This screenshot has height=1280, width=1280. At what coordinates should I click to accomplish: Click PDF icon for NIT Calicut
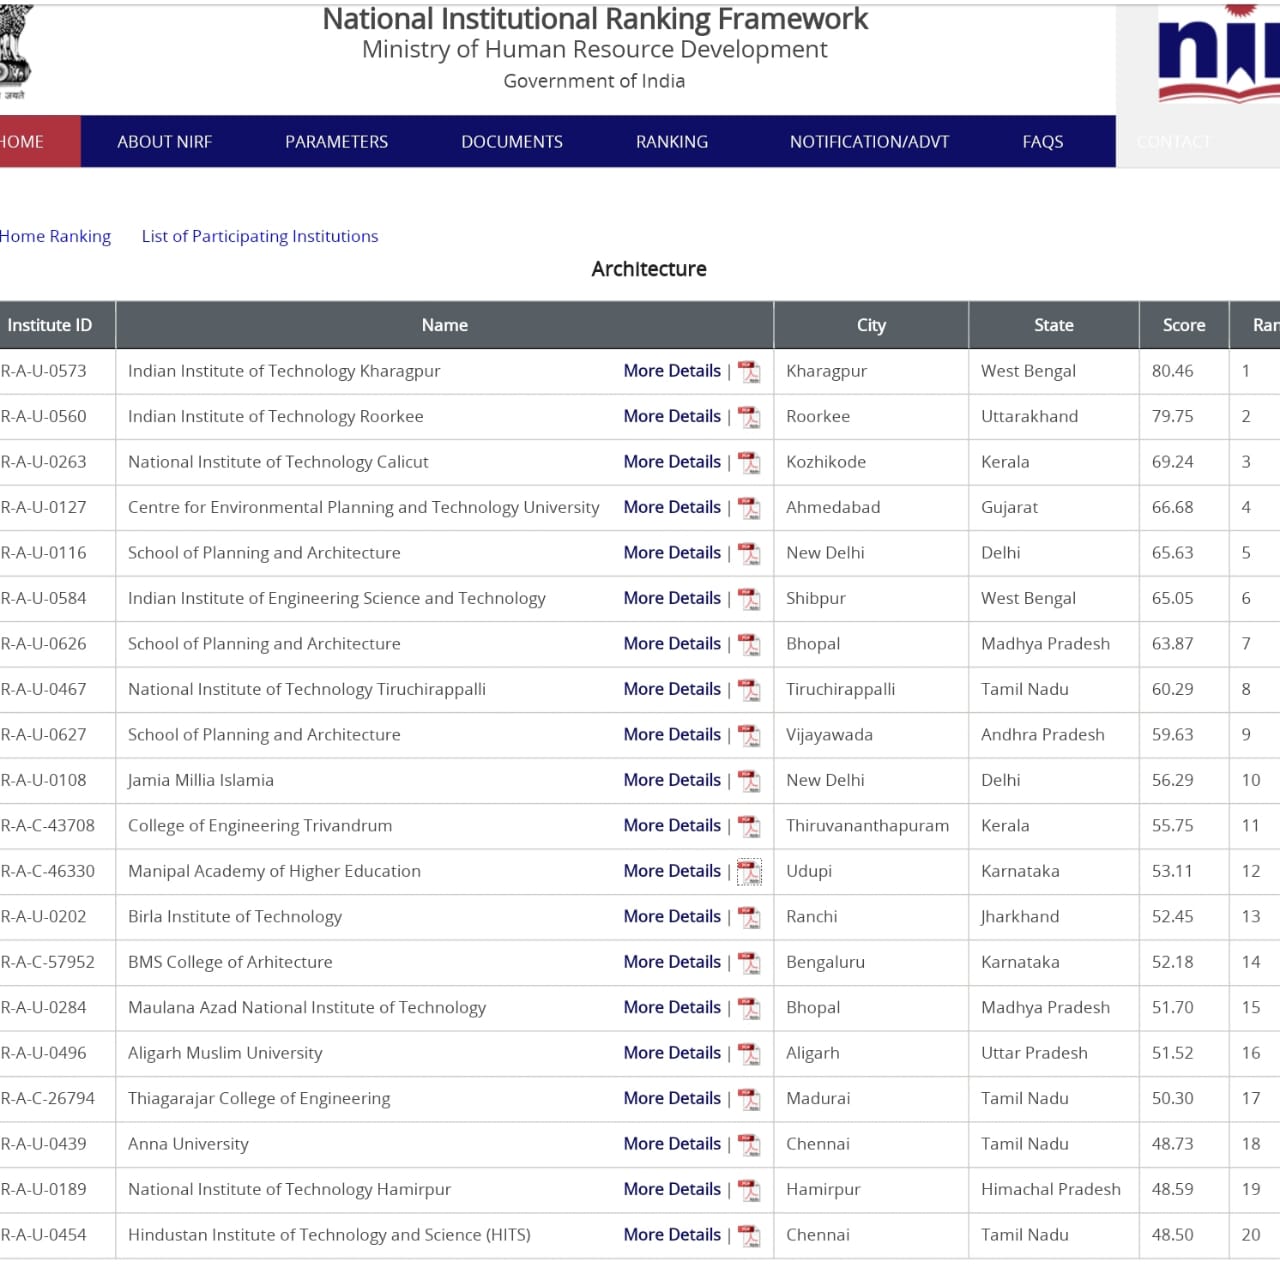[749, 463]
